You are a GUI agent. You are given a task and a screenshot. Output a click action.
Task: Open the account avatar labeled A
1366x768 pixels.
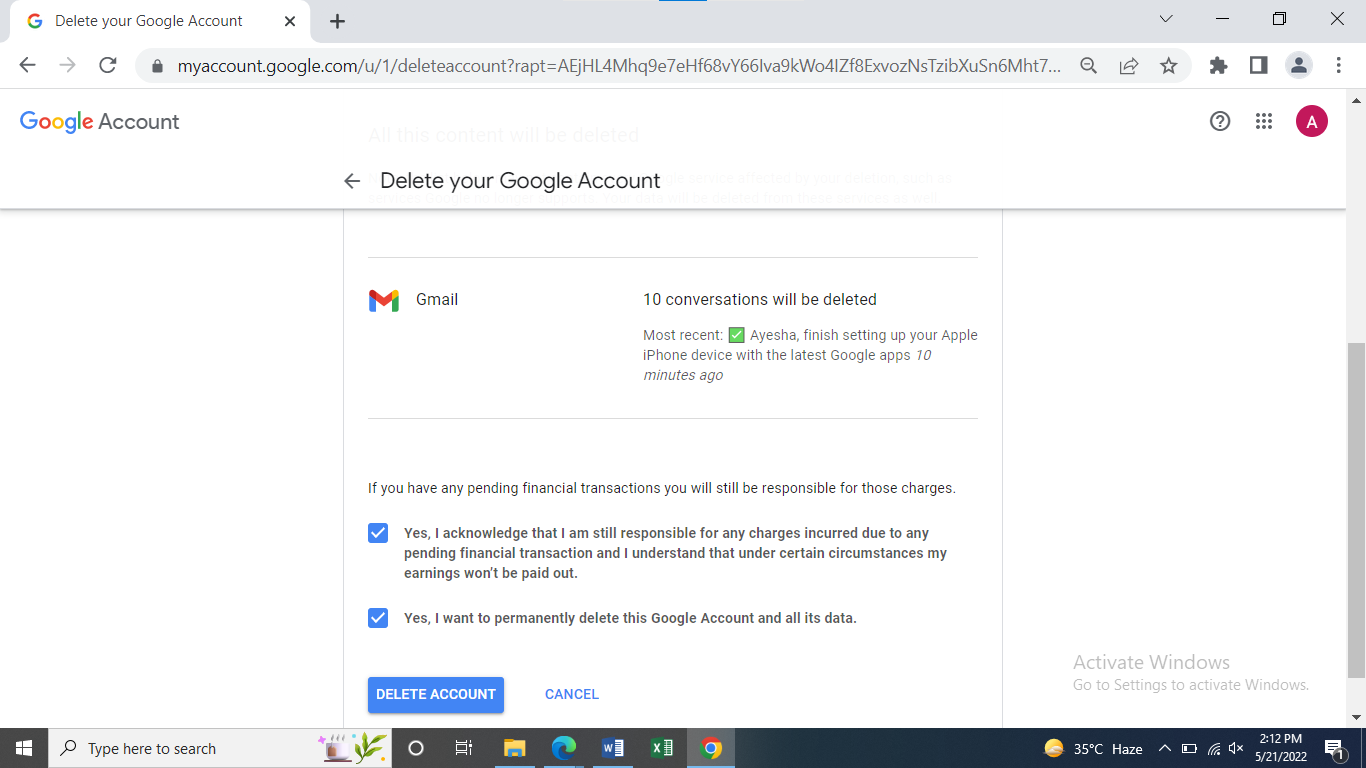point(1312,121)
